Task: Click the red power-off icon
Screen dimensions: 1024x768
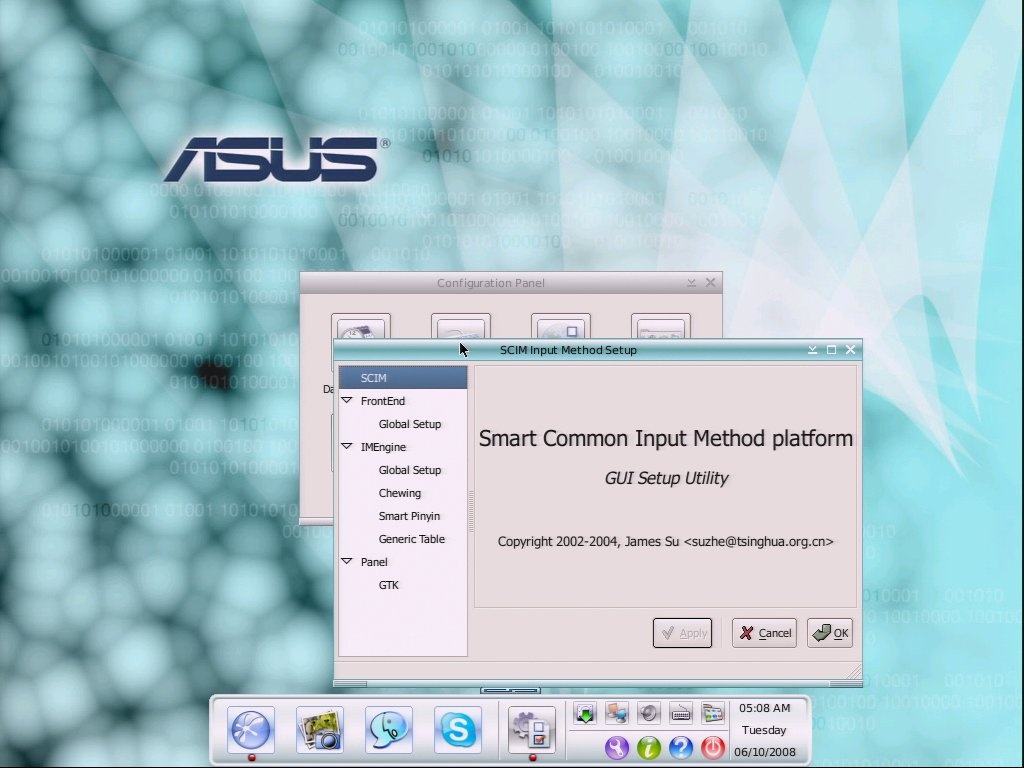Action: (713, 747)
